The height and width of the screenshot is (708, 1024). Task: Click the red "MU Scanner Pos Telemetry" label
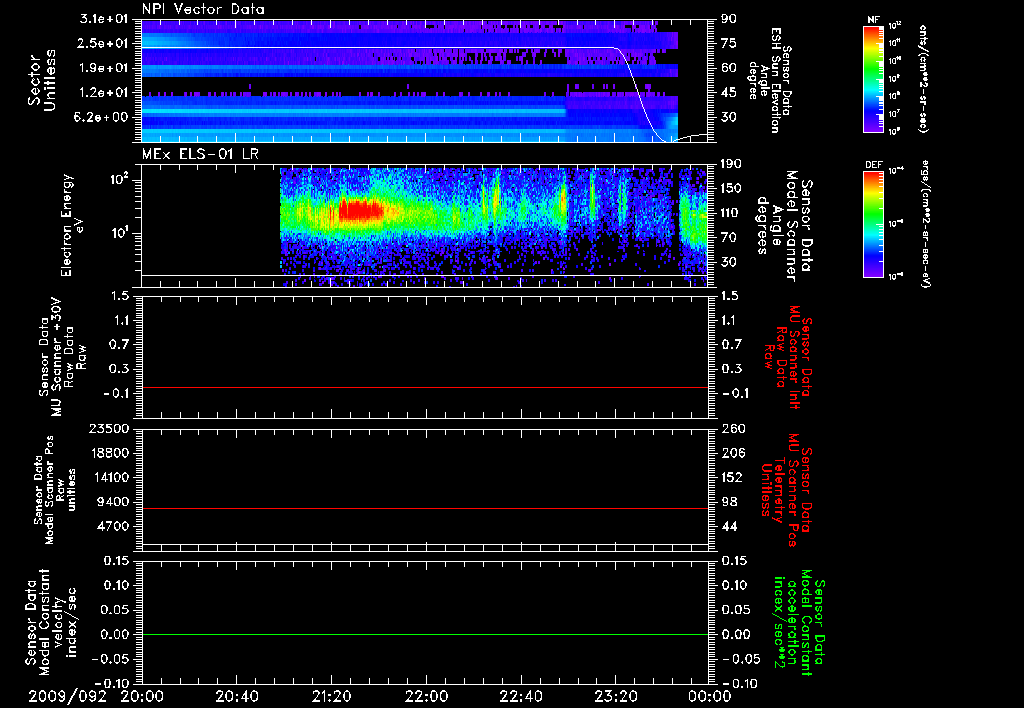(x=786, y=490)
